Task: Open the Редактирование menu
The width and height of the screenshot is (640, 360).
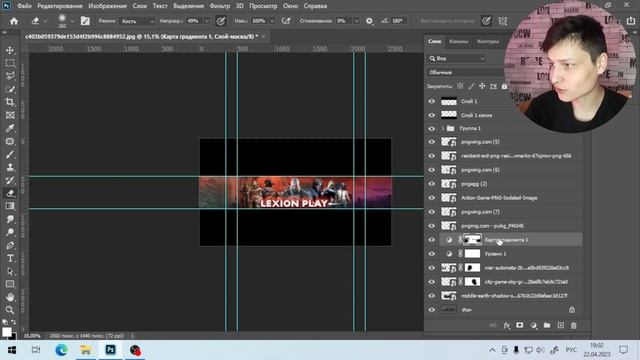Action: pyautogui.click(x=60, y=6)
